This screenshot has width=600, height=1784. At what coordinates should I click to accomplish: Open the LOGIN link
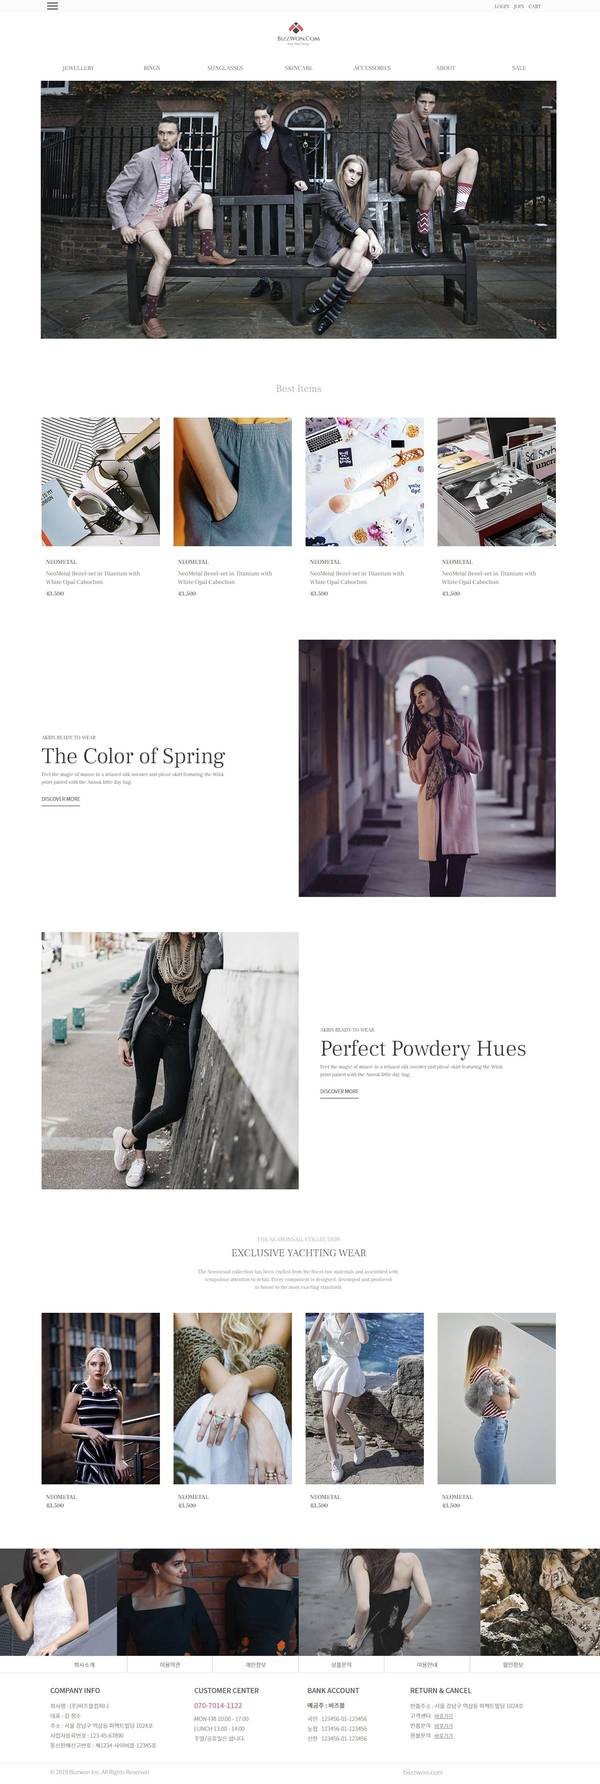pos(501,6)
